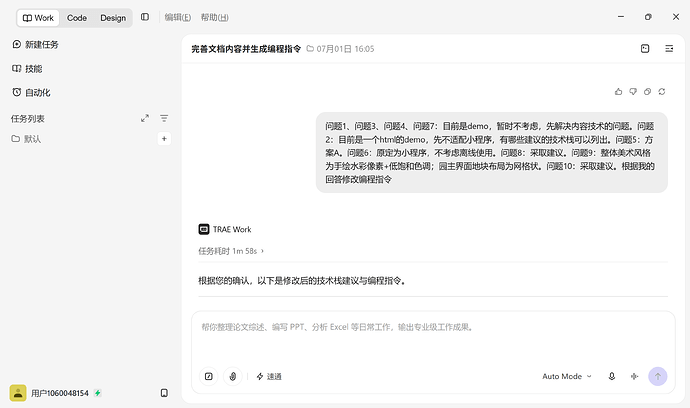Close the TRAE window
Viewport: 690px width, 408px height.
tap(676, 17)
